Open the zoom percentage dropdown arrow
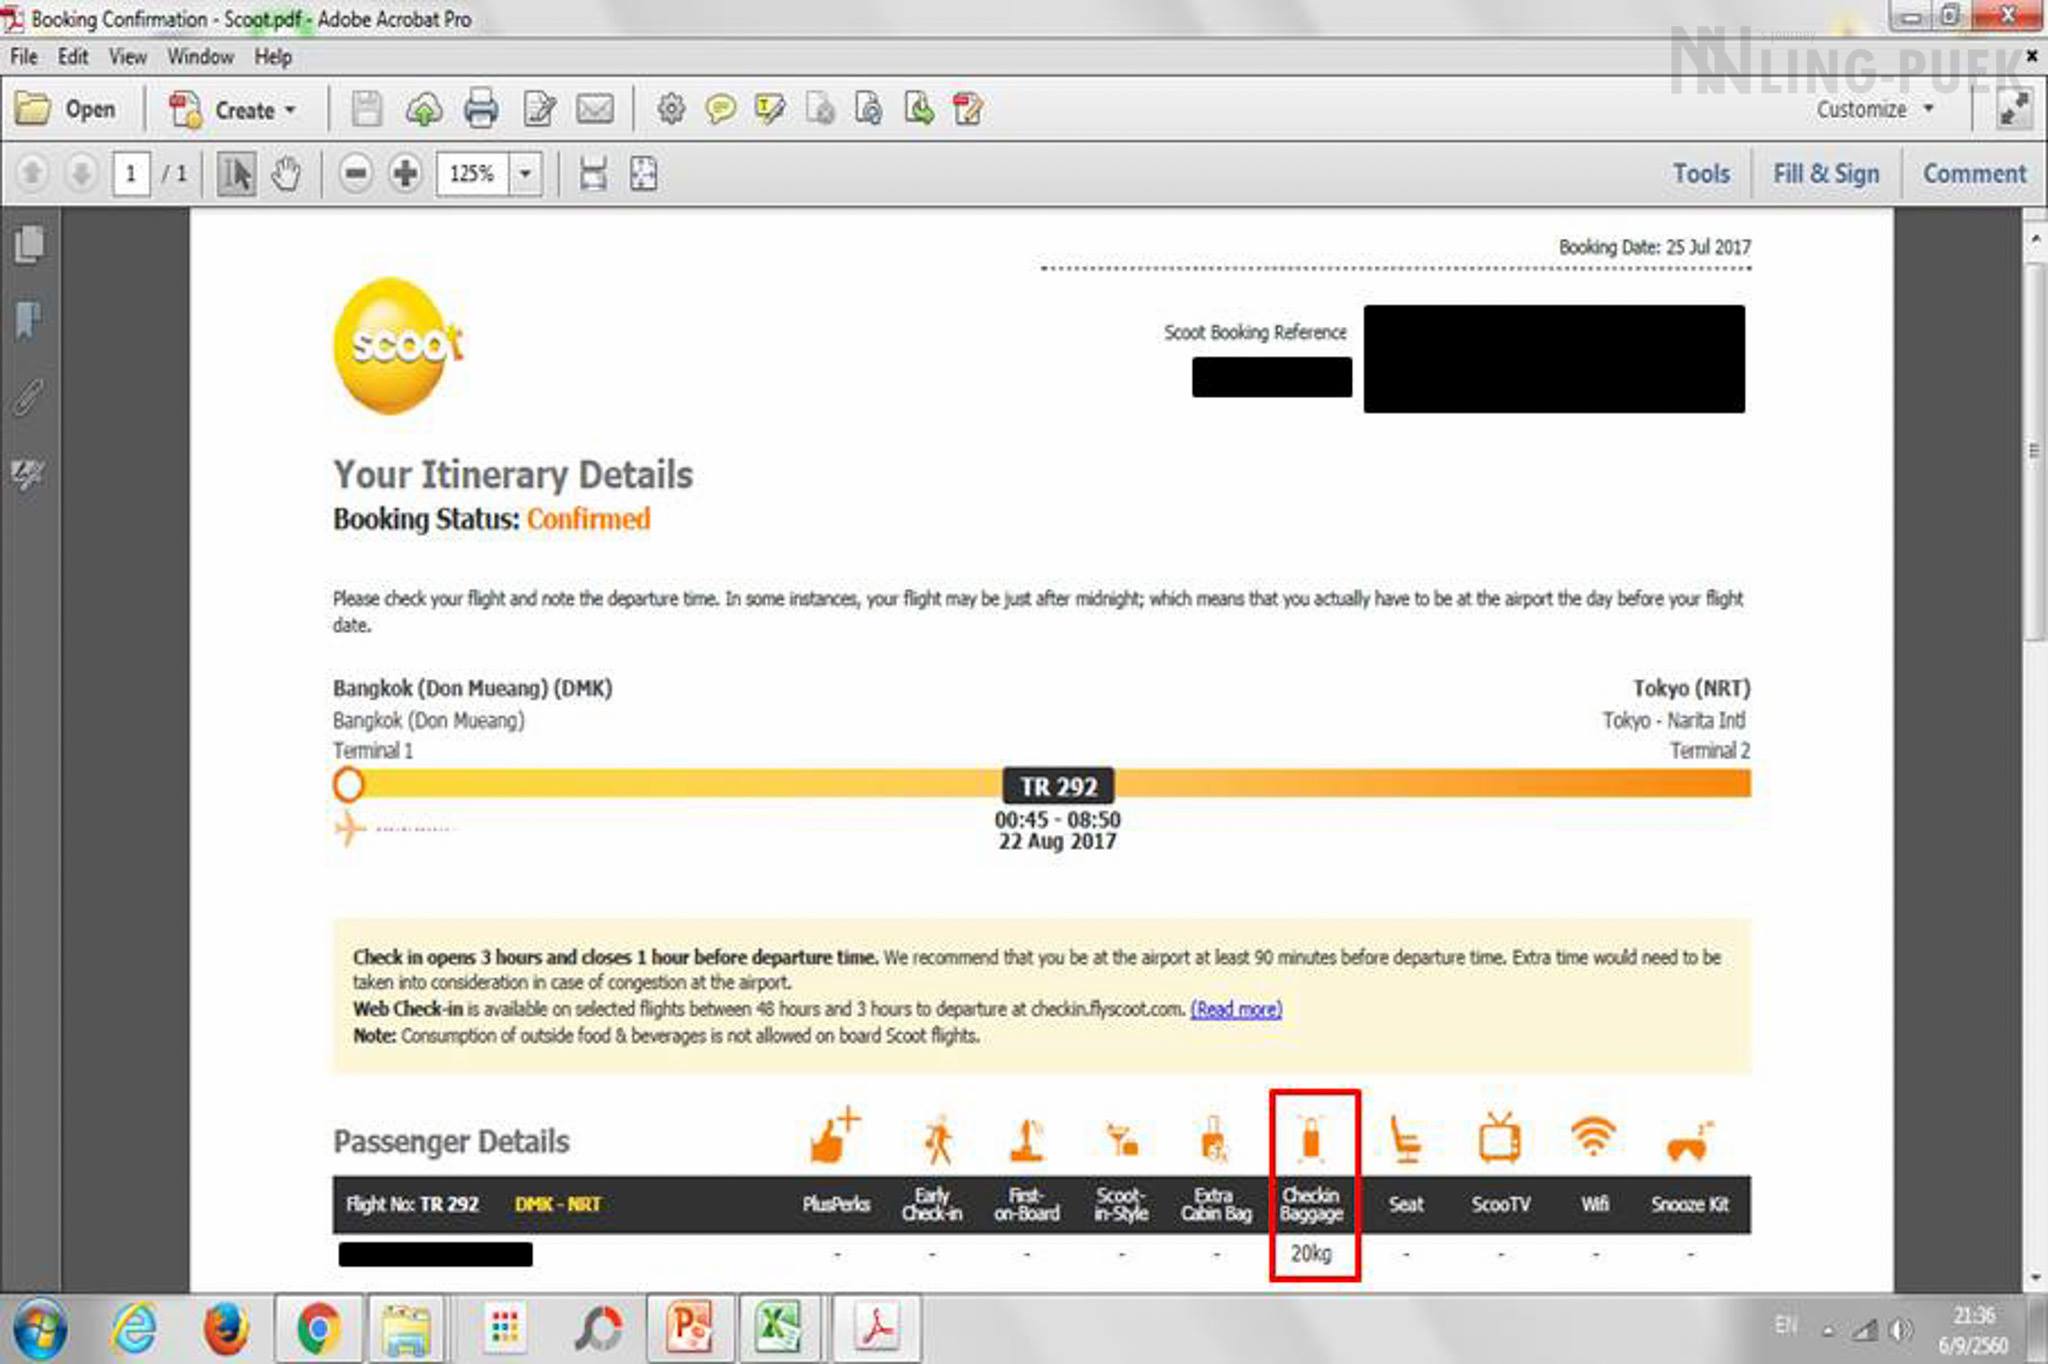 525,174
